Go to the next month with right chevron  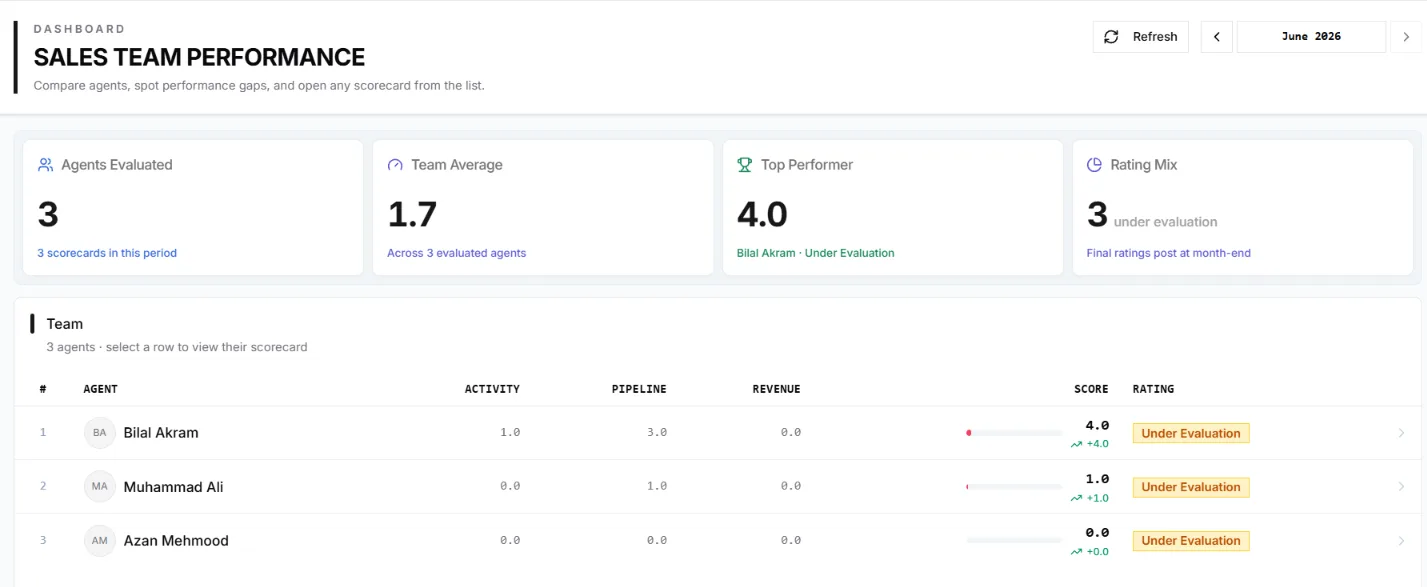click(x=1406, y=37)
